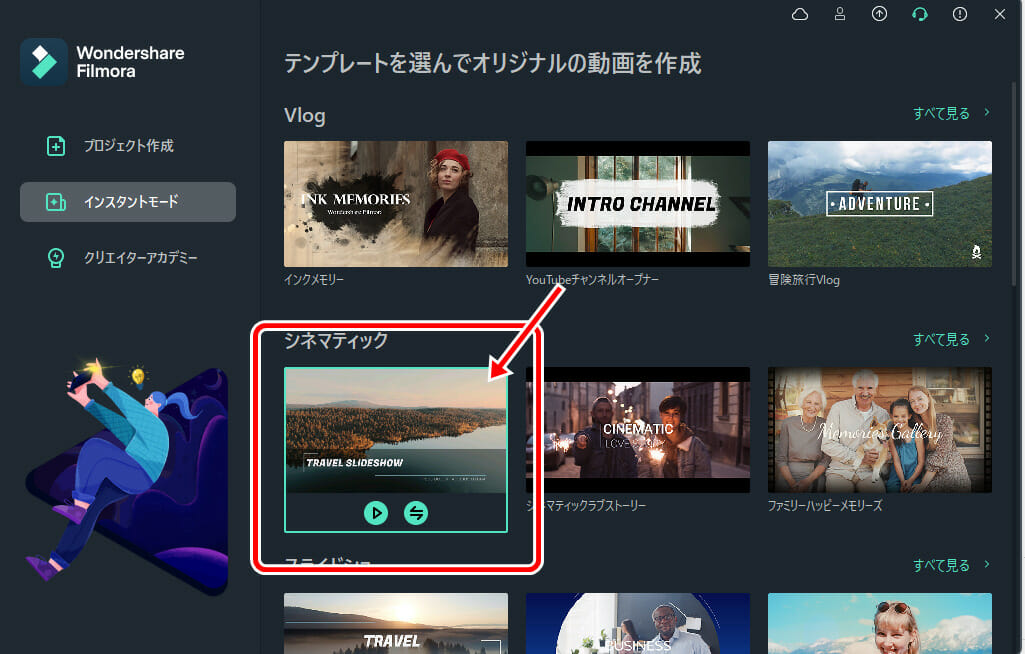Open the Ink Memories template thumbnail
Viewport: 1025px width, 654px height.
point(395,204)
